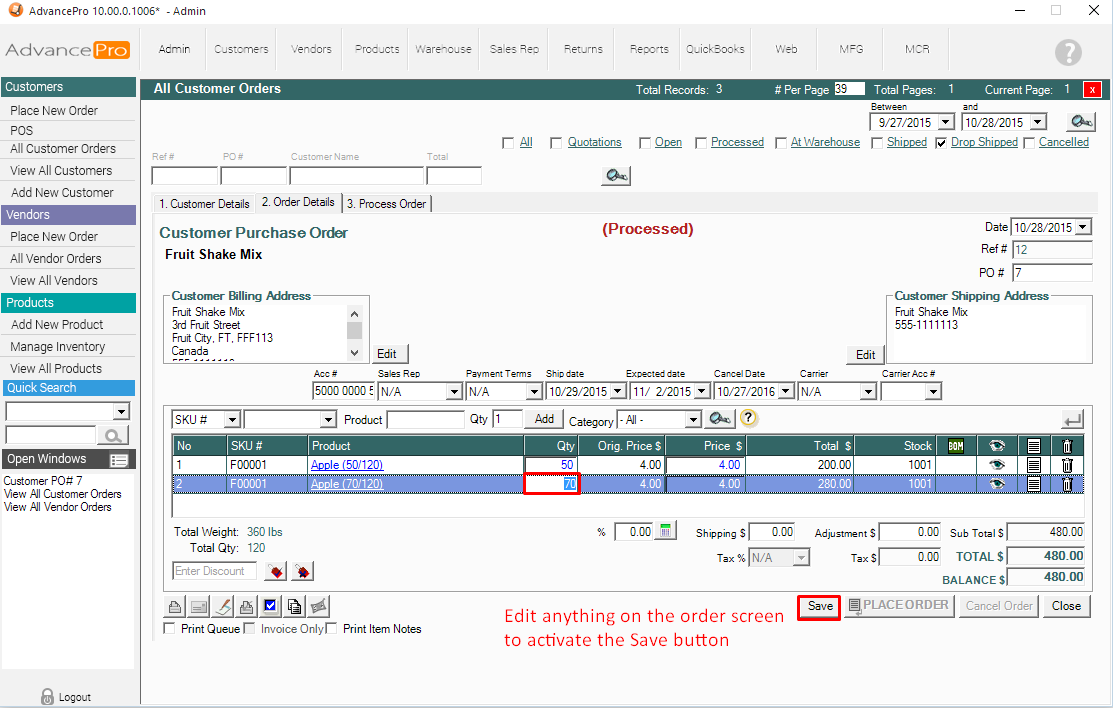Open the Apple (50/120) product link
The image size is (1113, 708).
(347, 465)
